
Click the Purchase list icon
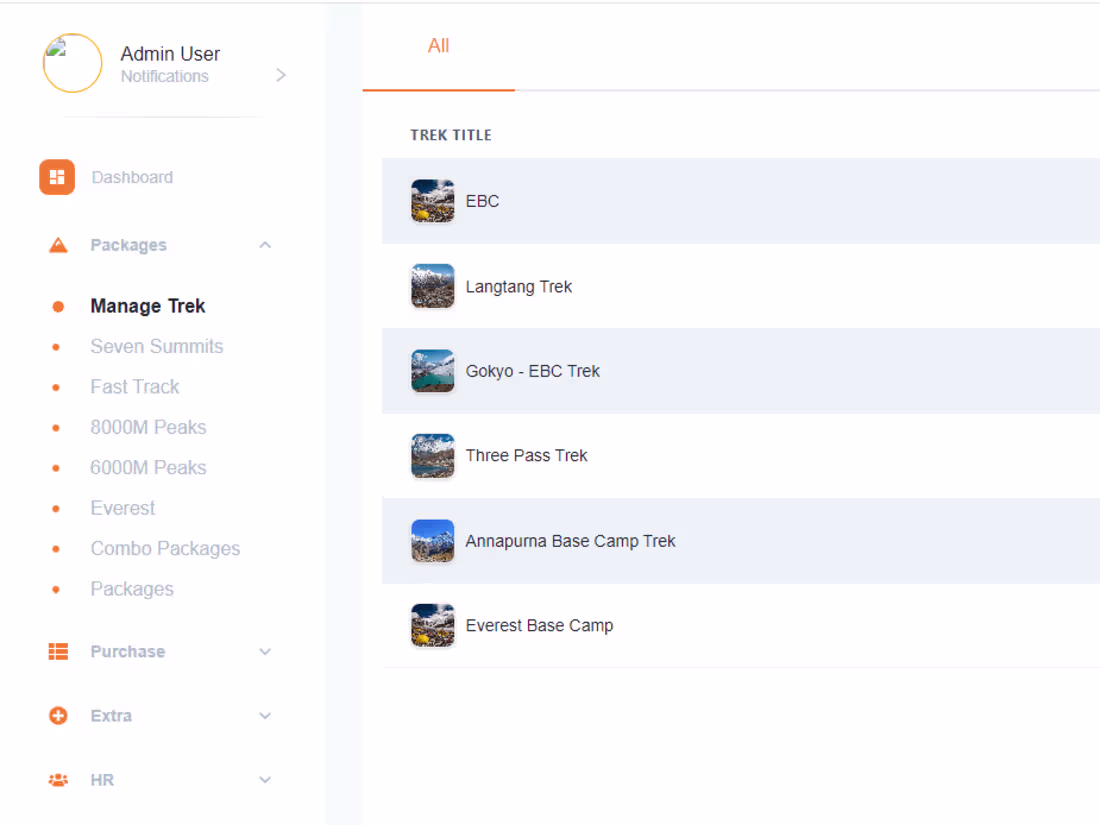[x=58, y=651]
